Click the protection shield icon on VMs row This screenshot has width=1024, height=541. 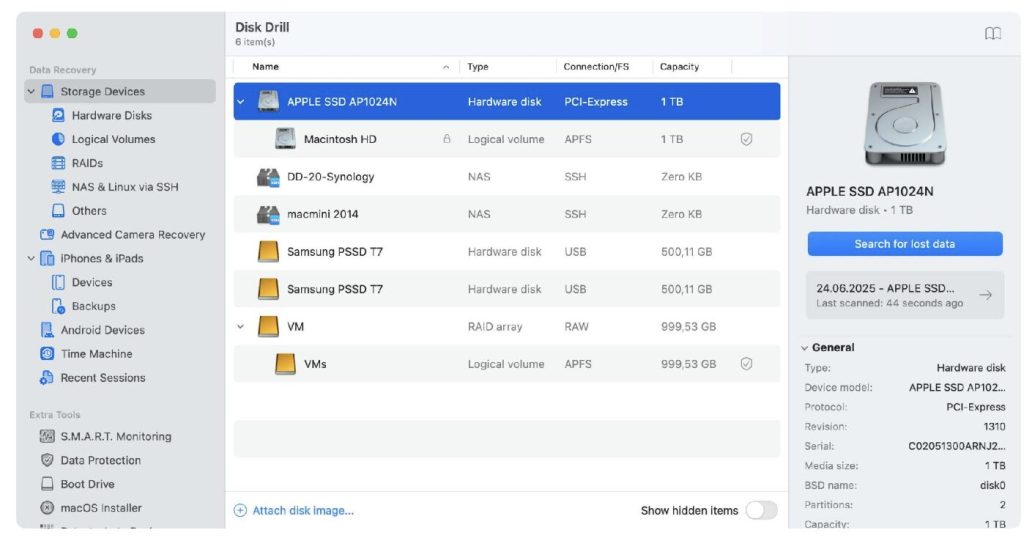746,364
